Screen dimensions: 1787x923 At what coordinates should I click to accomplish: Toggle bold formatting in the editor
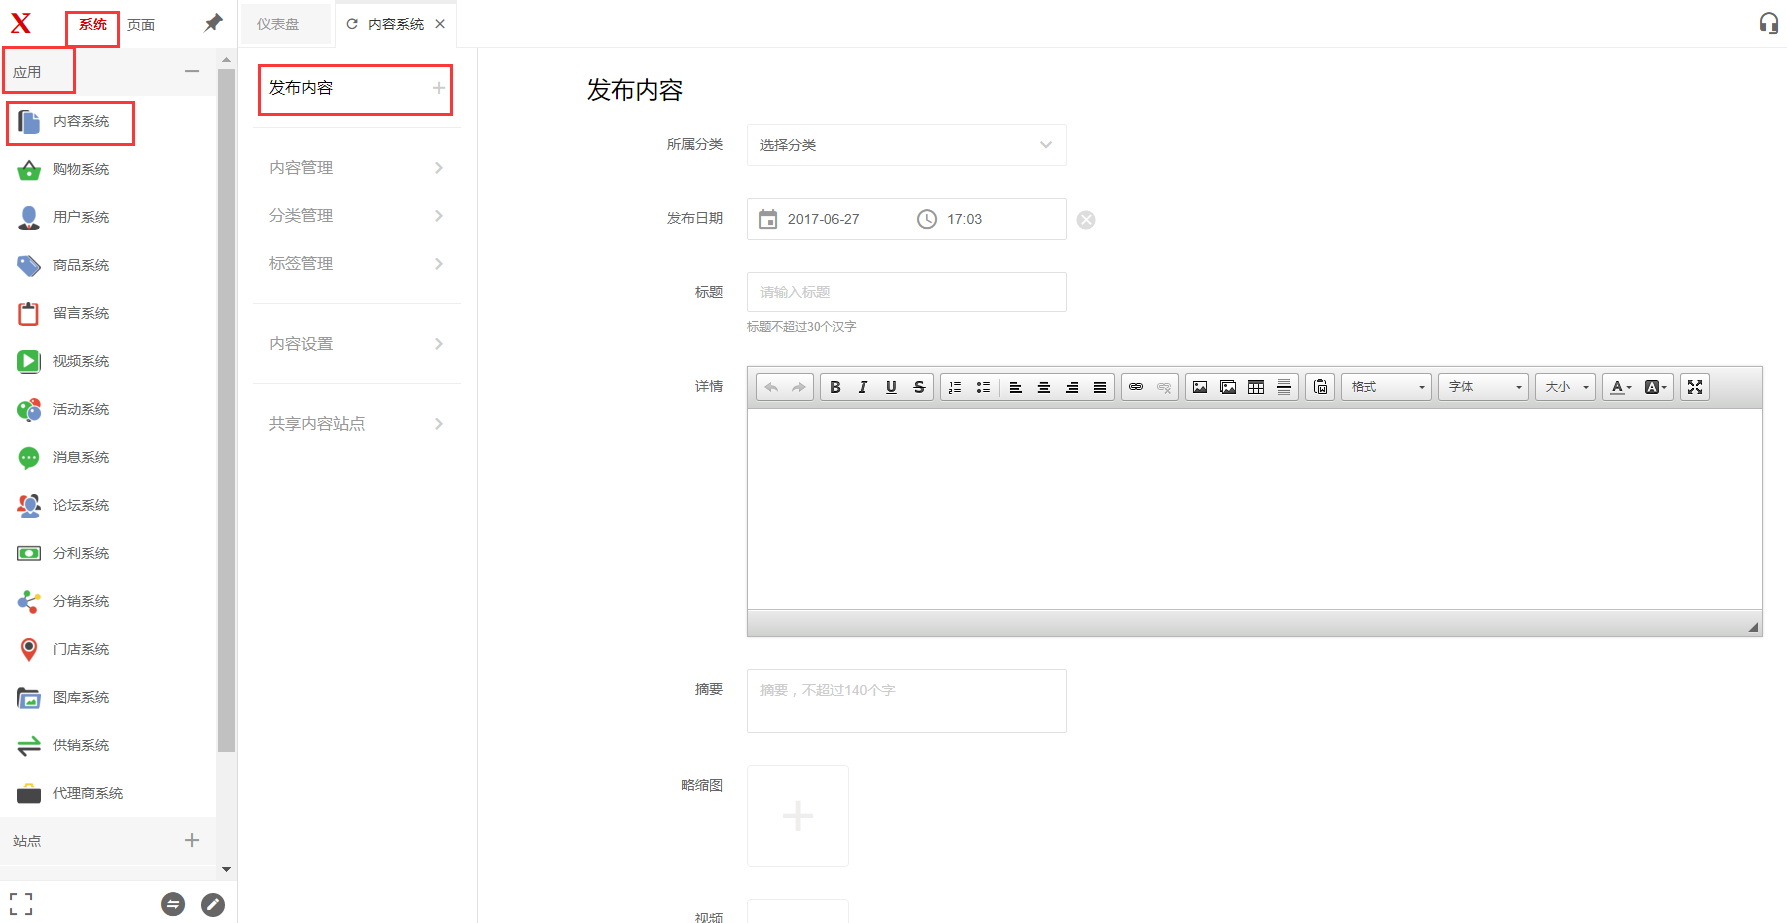(x=835, y=387)
